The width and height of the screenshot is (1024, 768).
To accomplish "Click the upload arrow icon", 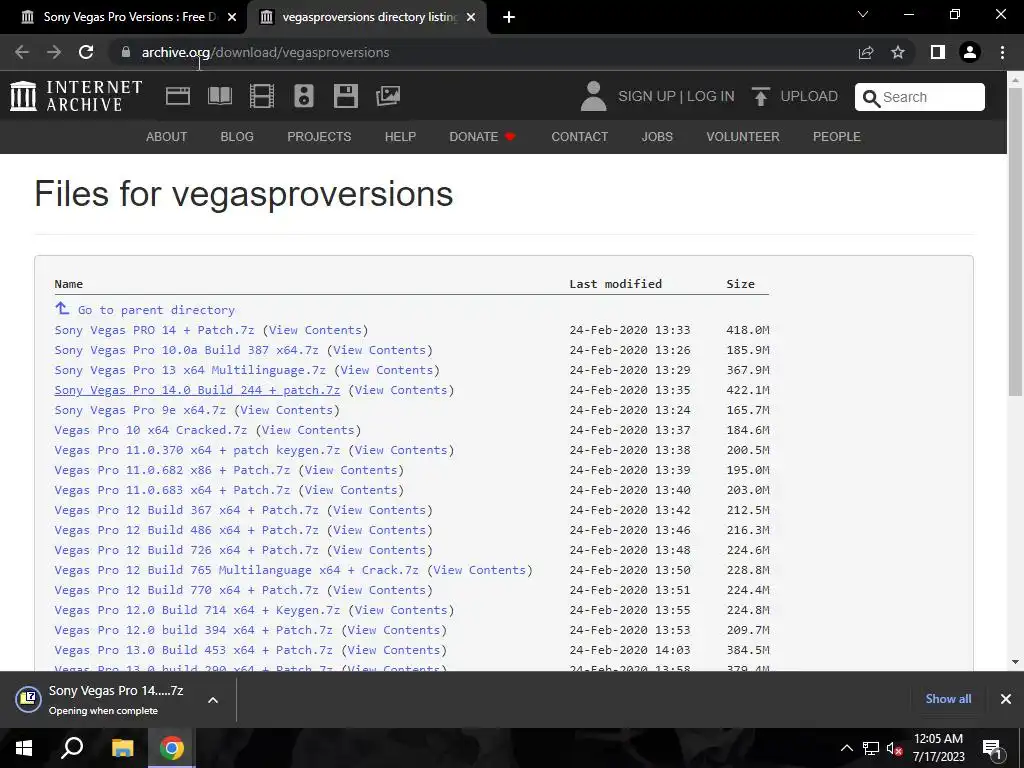I will click(x=760, y=96).
